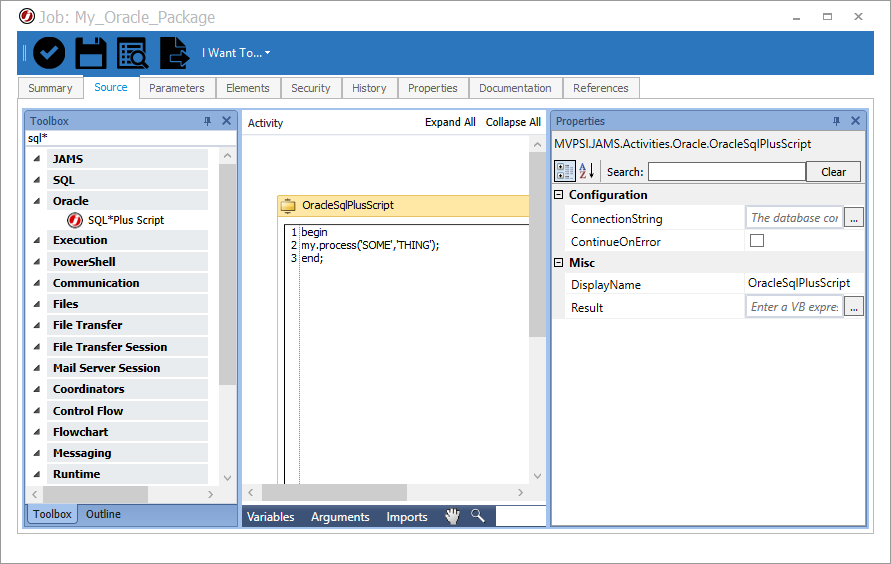Click designer horizontal scrollbar right arrow

pos(520,492)
